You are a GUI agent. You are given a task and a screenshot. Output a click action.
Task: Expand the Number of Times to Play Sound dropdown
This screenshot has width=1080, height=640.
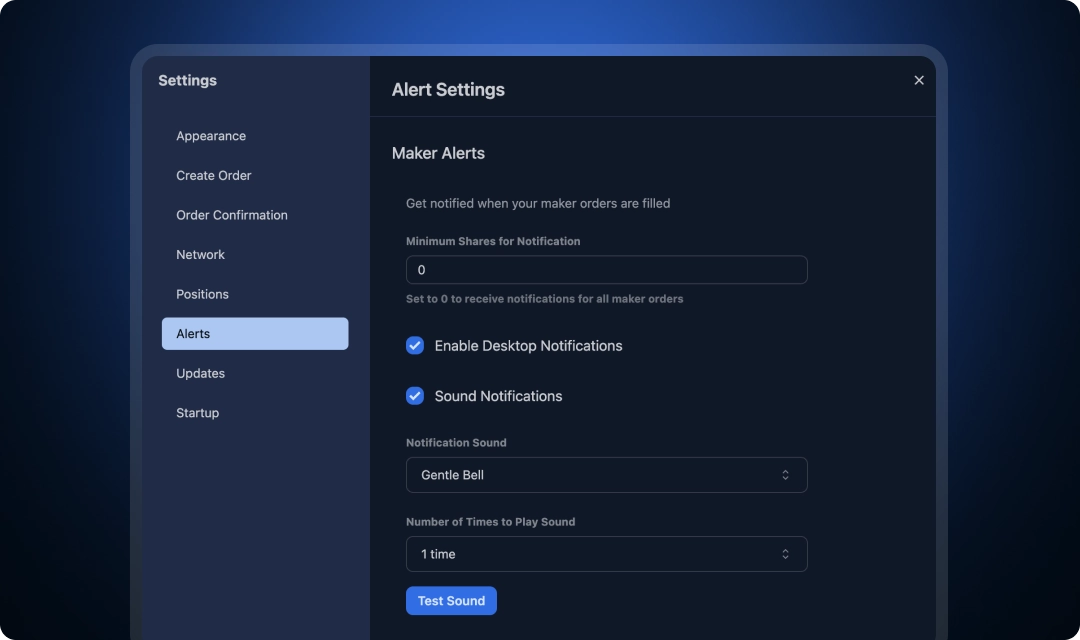(606, 553)
